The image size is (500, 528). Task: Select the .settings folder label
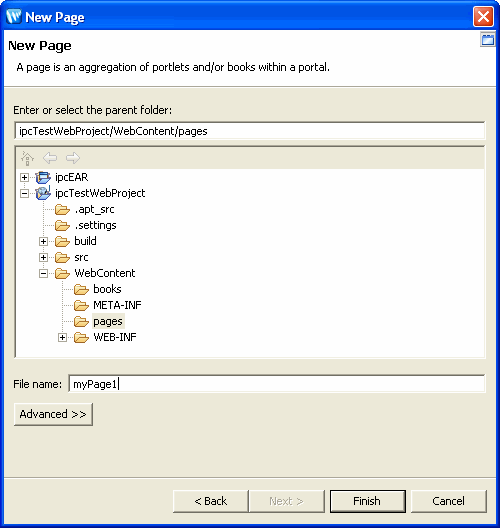click(95, 225)
